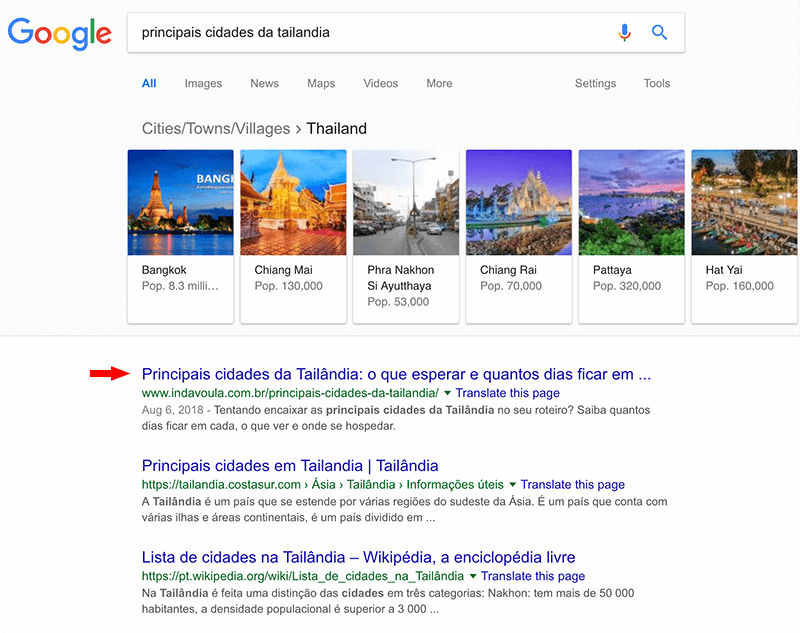
Task: Select the Phra Nakhon Si Ayutthaya name
Action: (401, 278)
